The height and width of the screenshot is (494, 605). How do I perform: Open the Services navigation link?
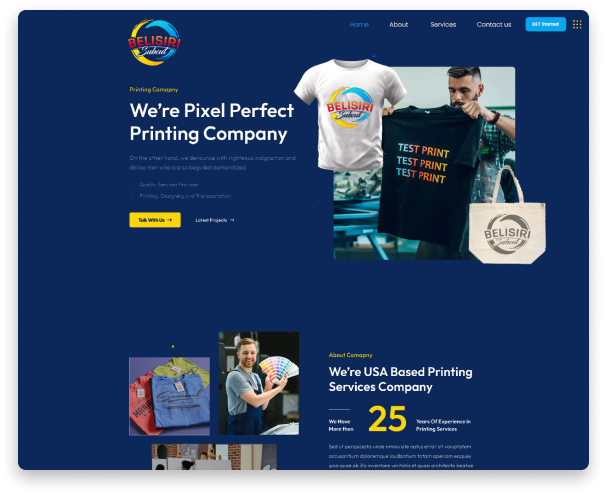point(443,24)
